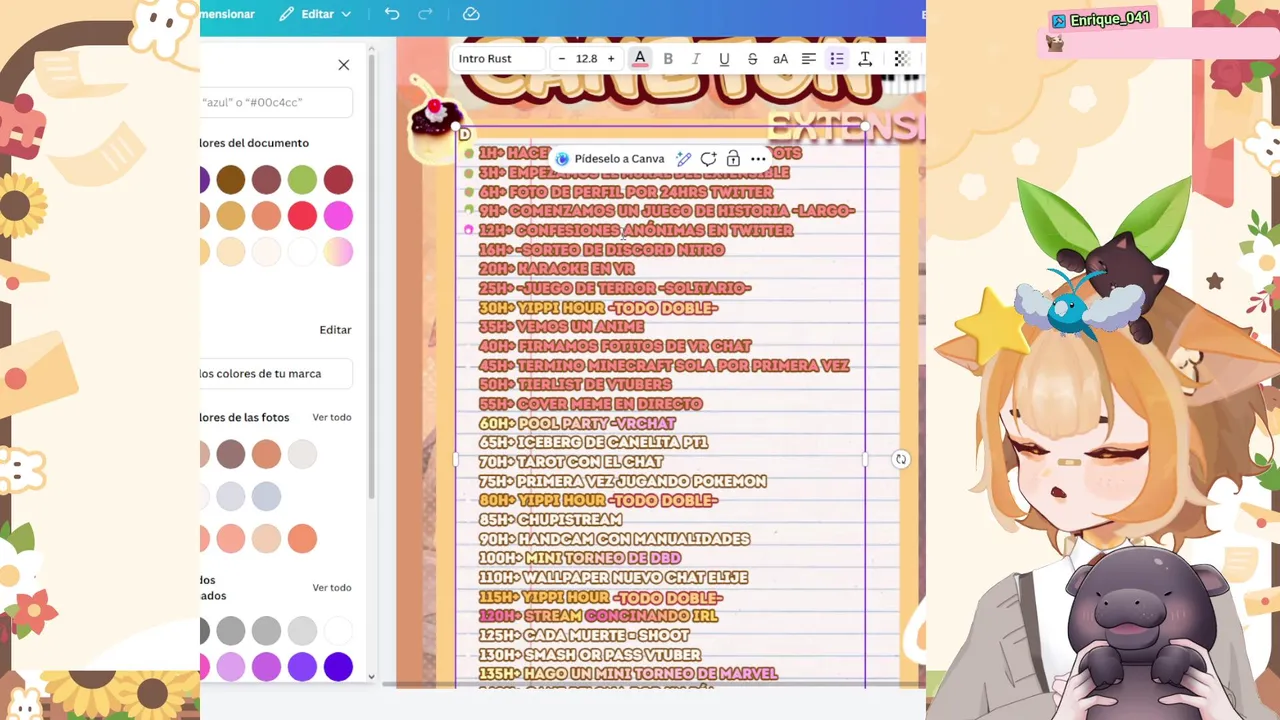
Task: Open the more options ellipsis menu
Action: (758, 159)
